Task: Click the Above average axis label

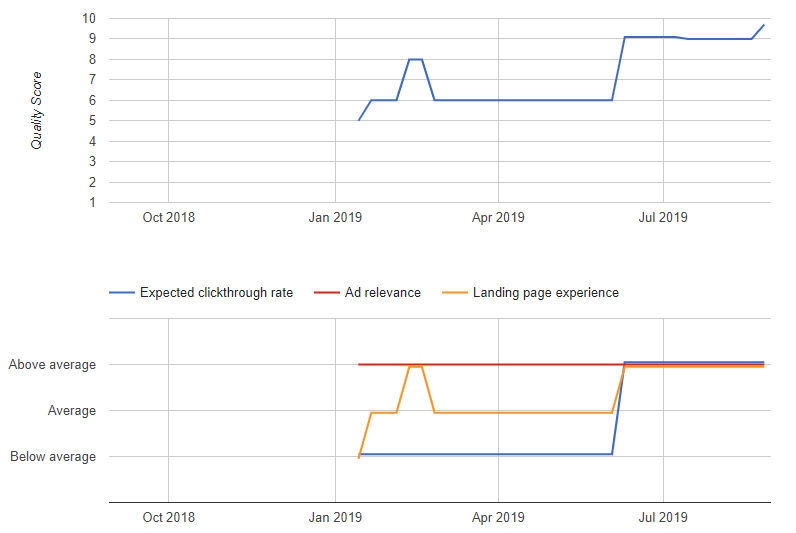Action: 52,365
